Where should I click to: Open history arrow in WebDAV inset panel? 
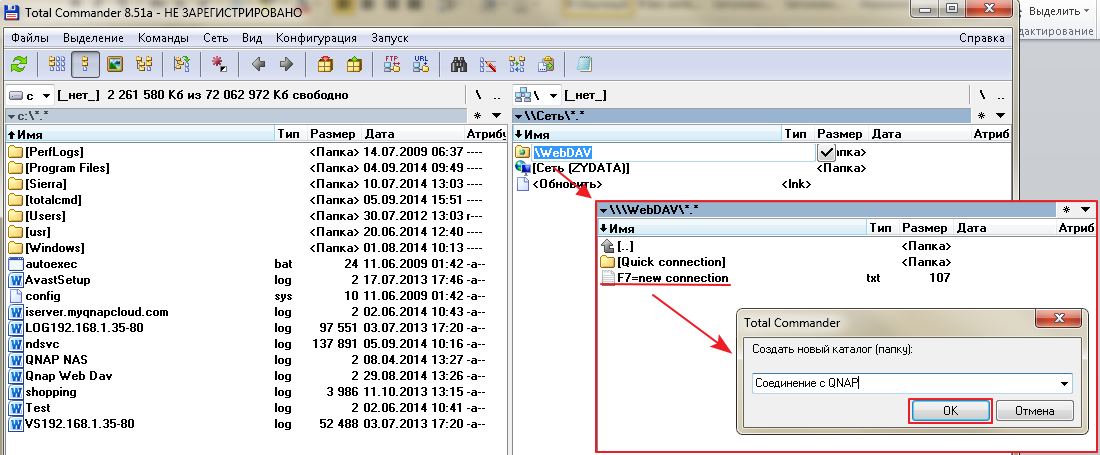pos(1085,209)
